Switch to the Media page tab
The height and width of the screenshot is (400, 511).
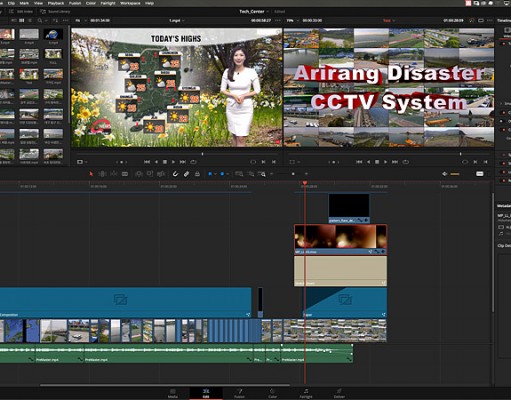point(173,394)
